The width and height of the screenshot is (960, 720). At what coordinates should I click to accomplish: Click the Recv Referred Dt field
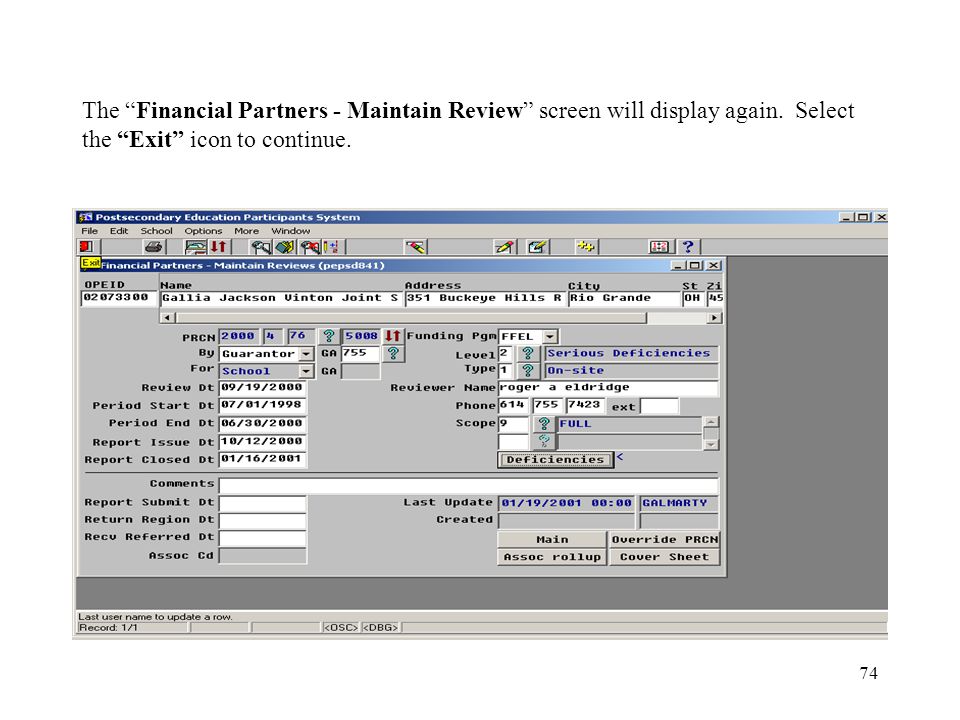tap(263, 538)
